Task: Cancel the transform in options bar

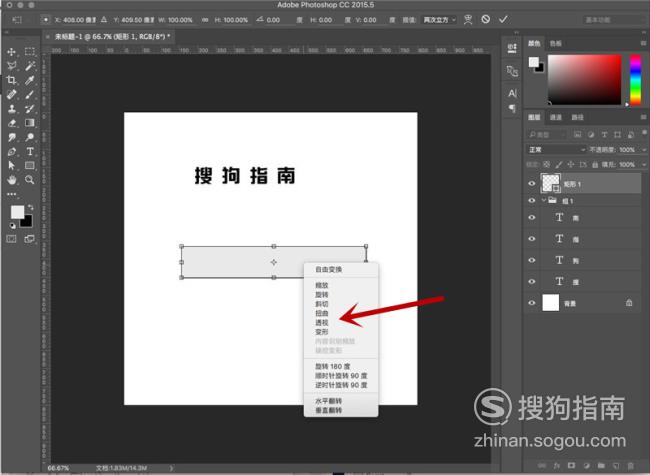Action: coord(485,19)
